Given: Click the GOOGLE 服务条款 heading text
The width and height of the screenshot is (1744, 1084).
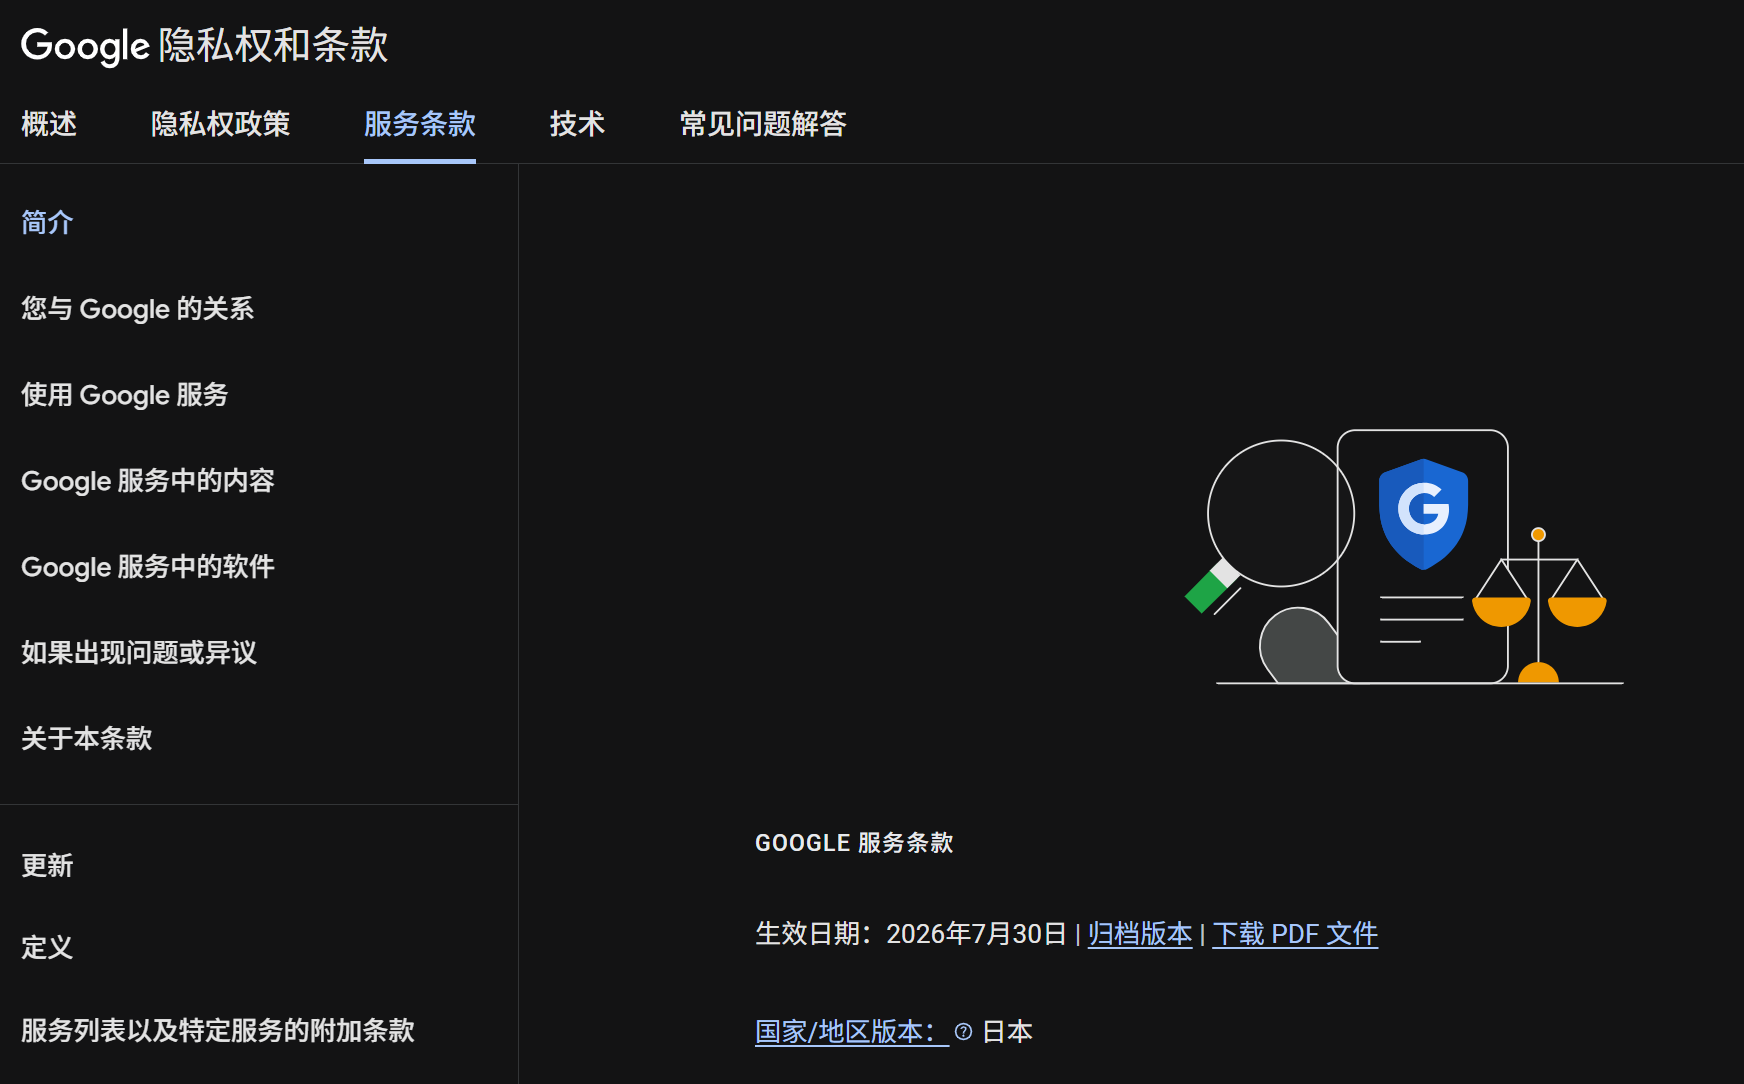Looking at the screenshot, I should (854, 843).
